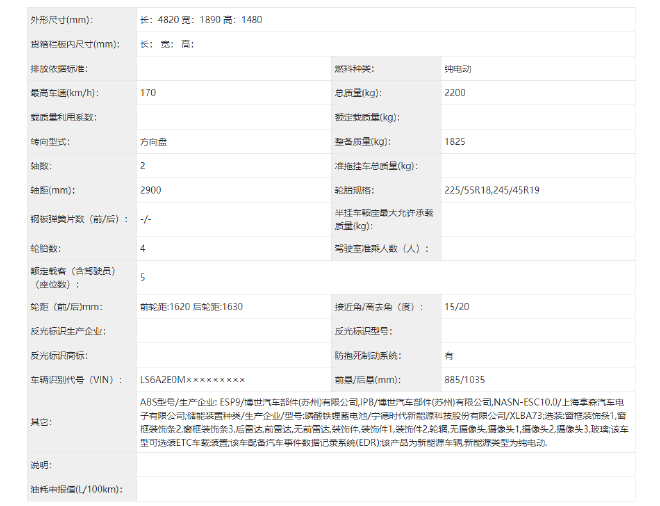660x506 pixels.
Task: Click the 轮胎数 label
Action: 47,247
